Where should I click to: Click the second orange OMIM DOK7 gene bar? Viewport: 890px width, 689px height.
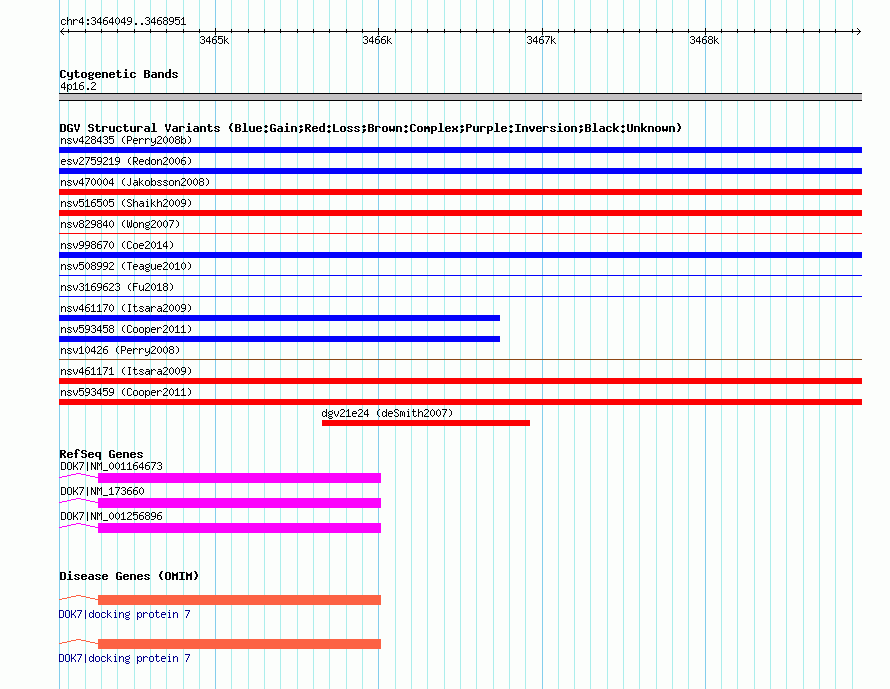pos(239,644)
